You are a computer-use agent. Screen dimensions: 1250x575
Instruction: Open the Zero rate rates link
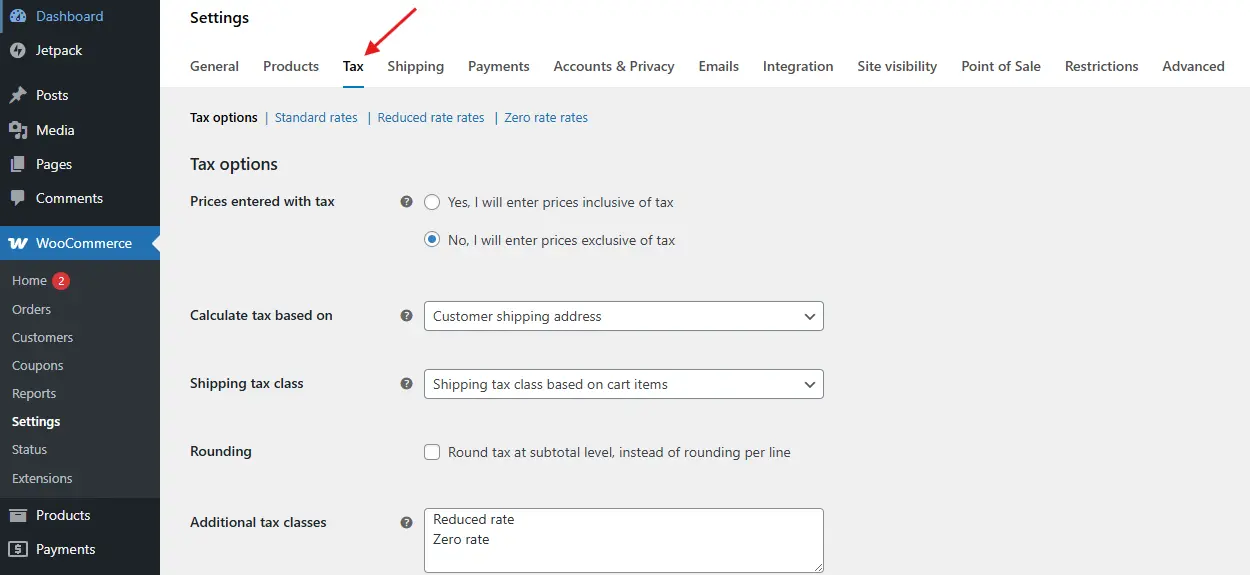pos(546,117)
